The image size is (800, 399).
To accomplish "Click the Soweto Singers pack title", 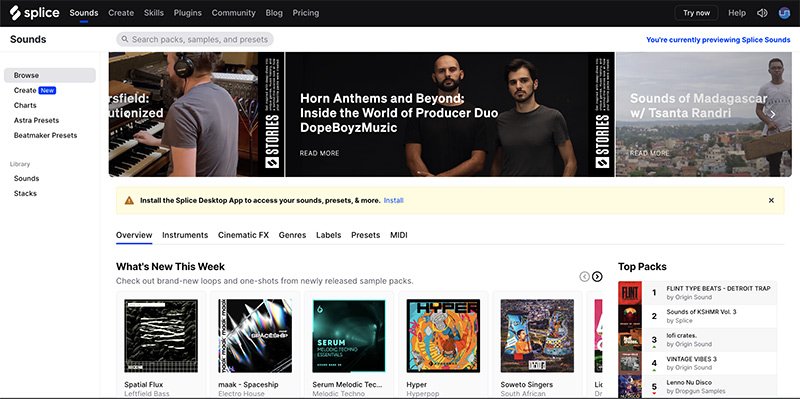I will point(526,384).
